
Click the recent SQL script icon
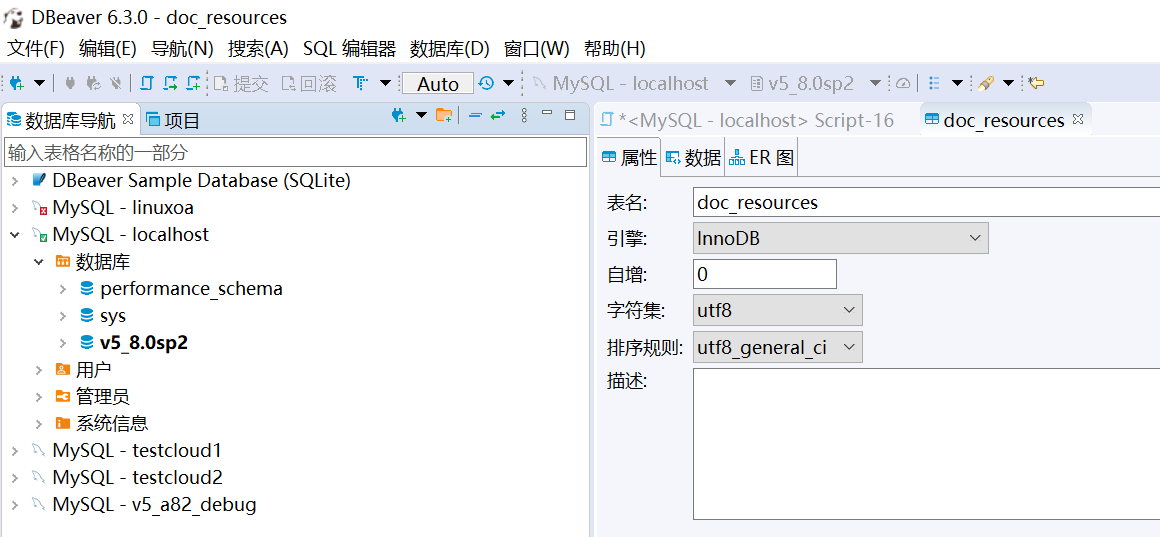point(170,84)
